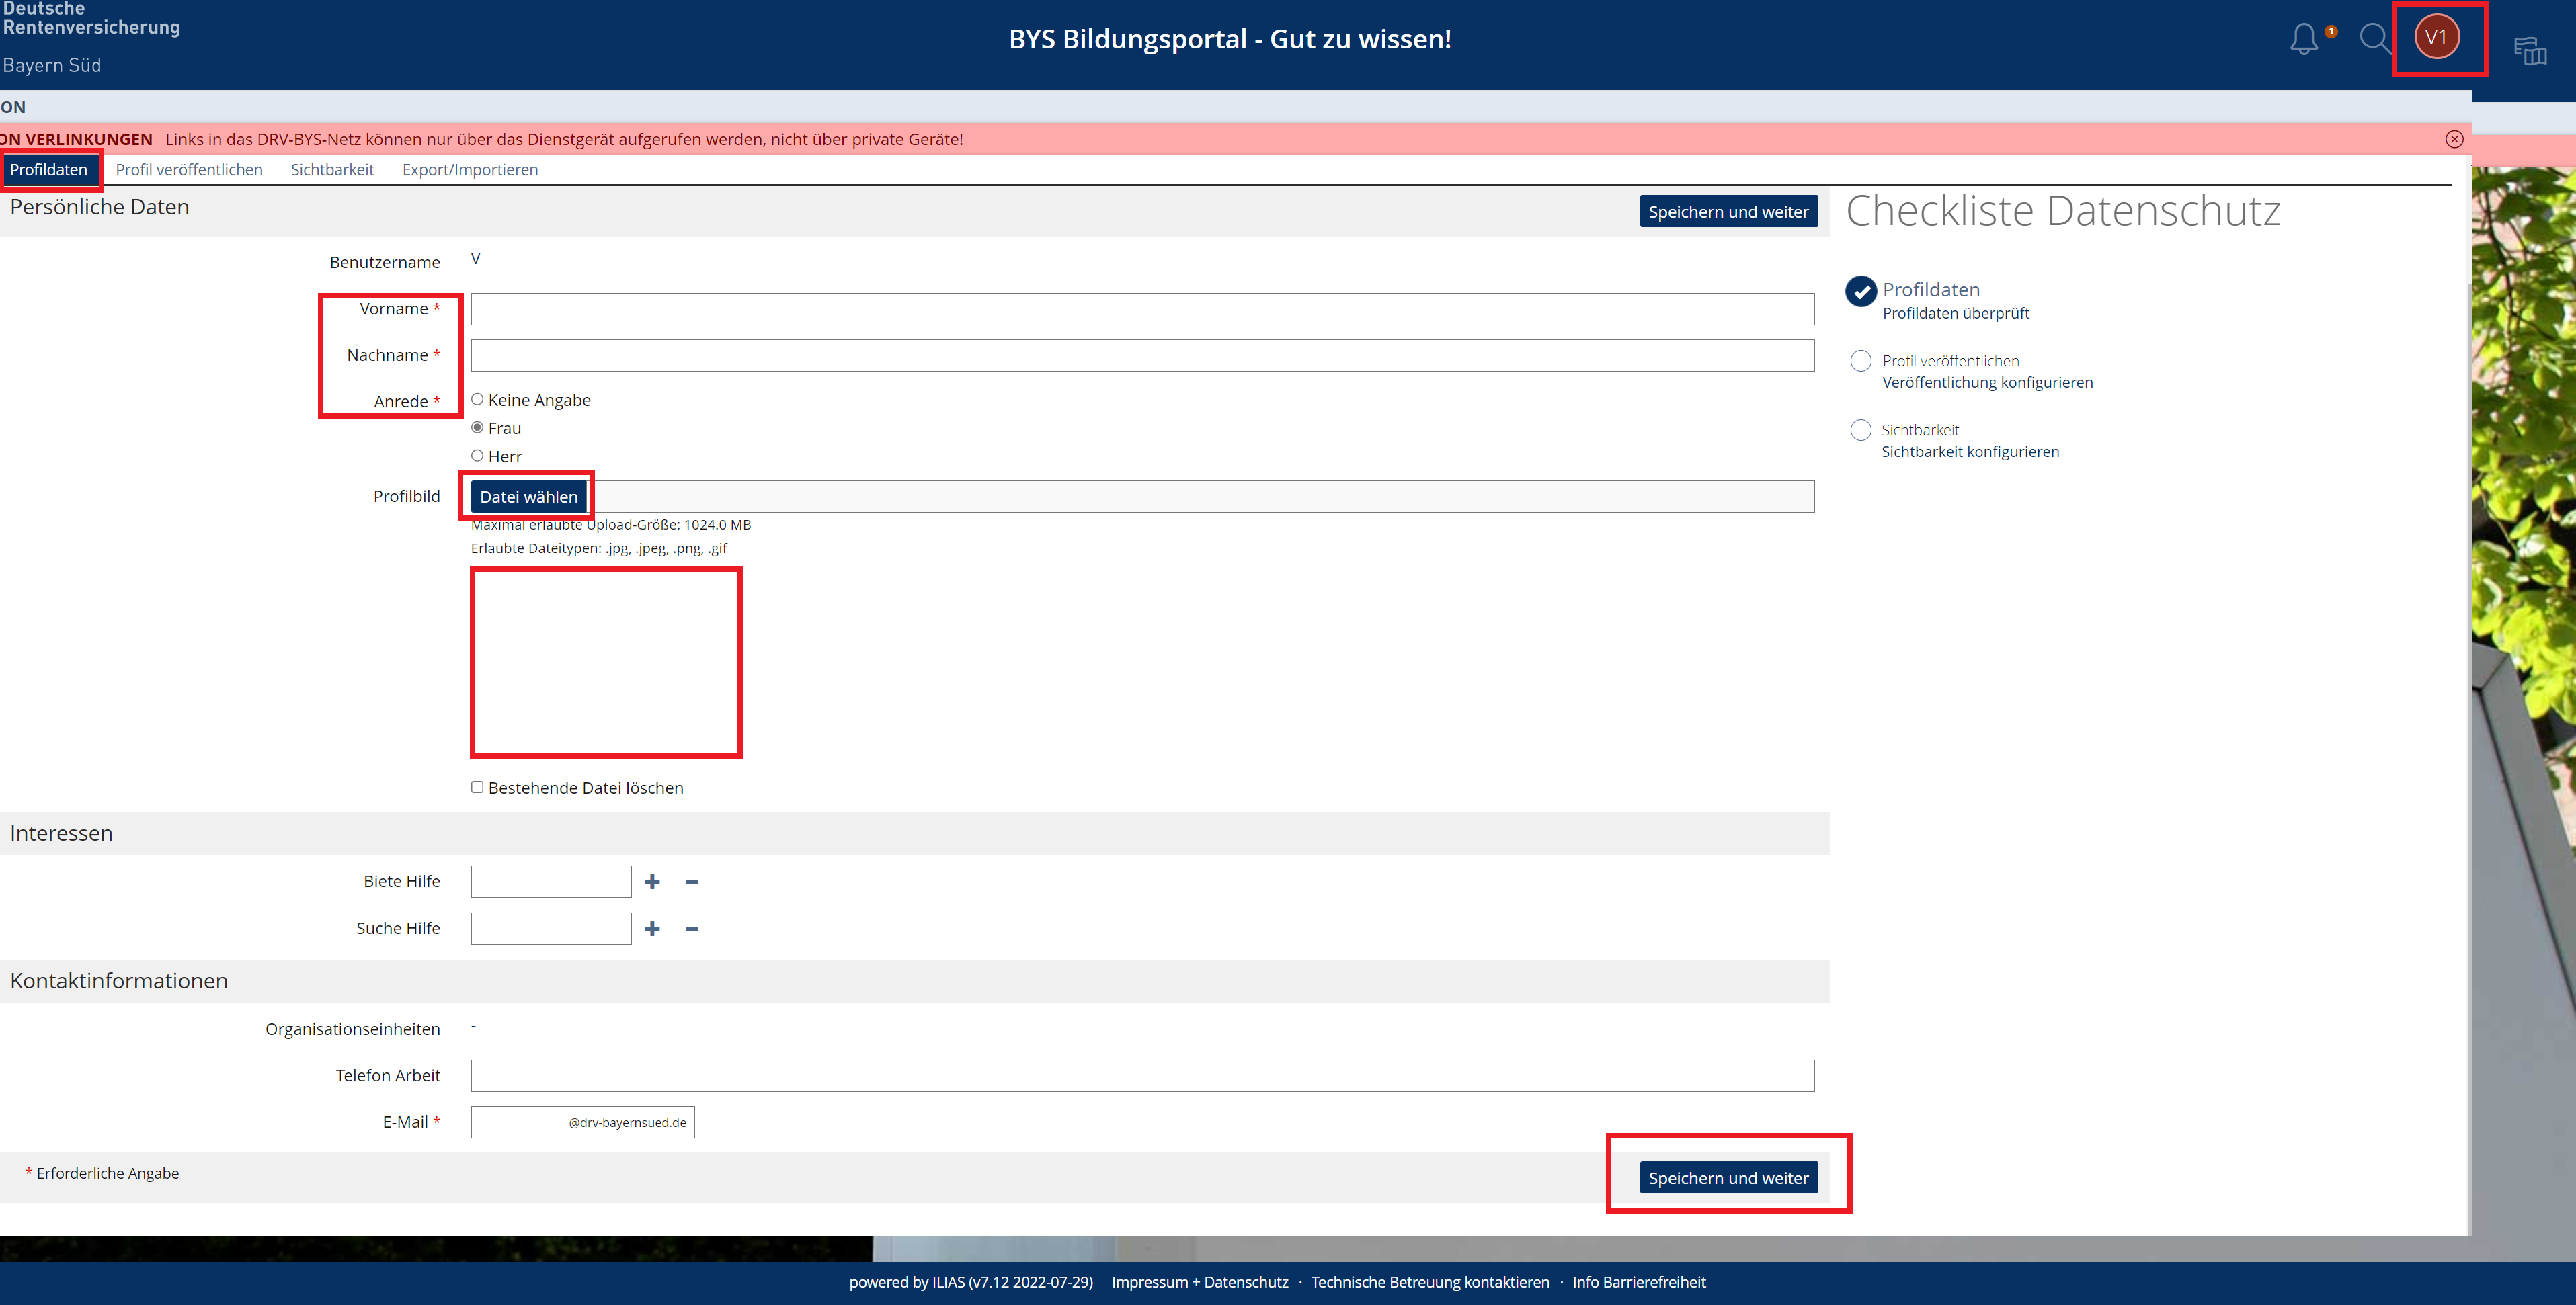Click bottom Speichern und weiter button

pyautogui.click(x=1727, y=1178)
